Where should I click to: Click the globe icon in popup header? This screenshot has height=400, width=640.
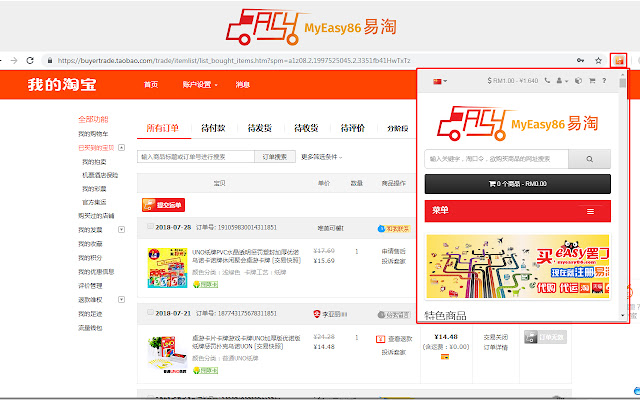coord(578,81)
